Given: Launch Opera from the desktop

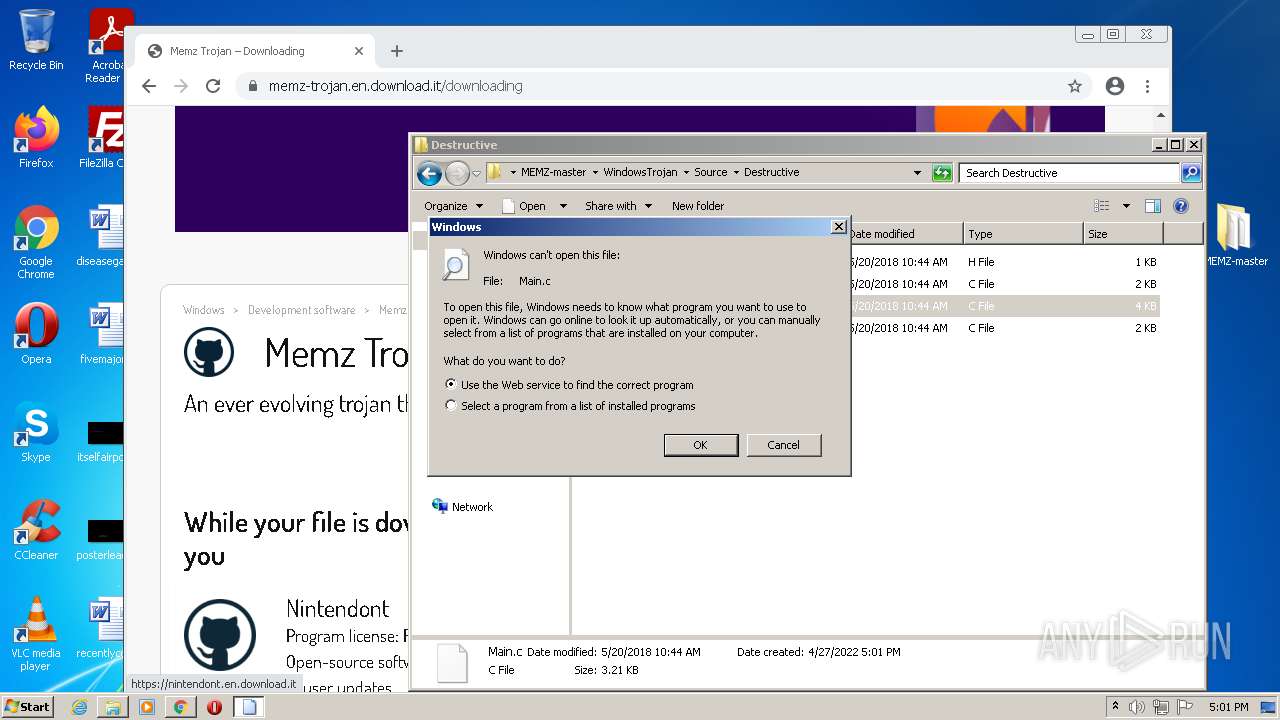Looking at the screenshot, I should [36, 334].
